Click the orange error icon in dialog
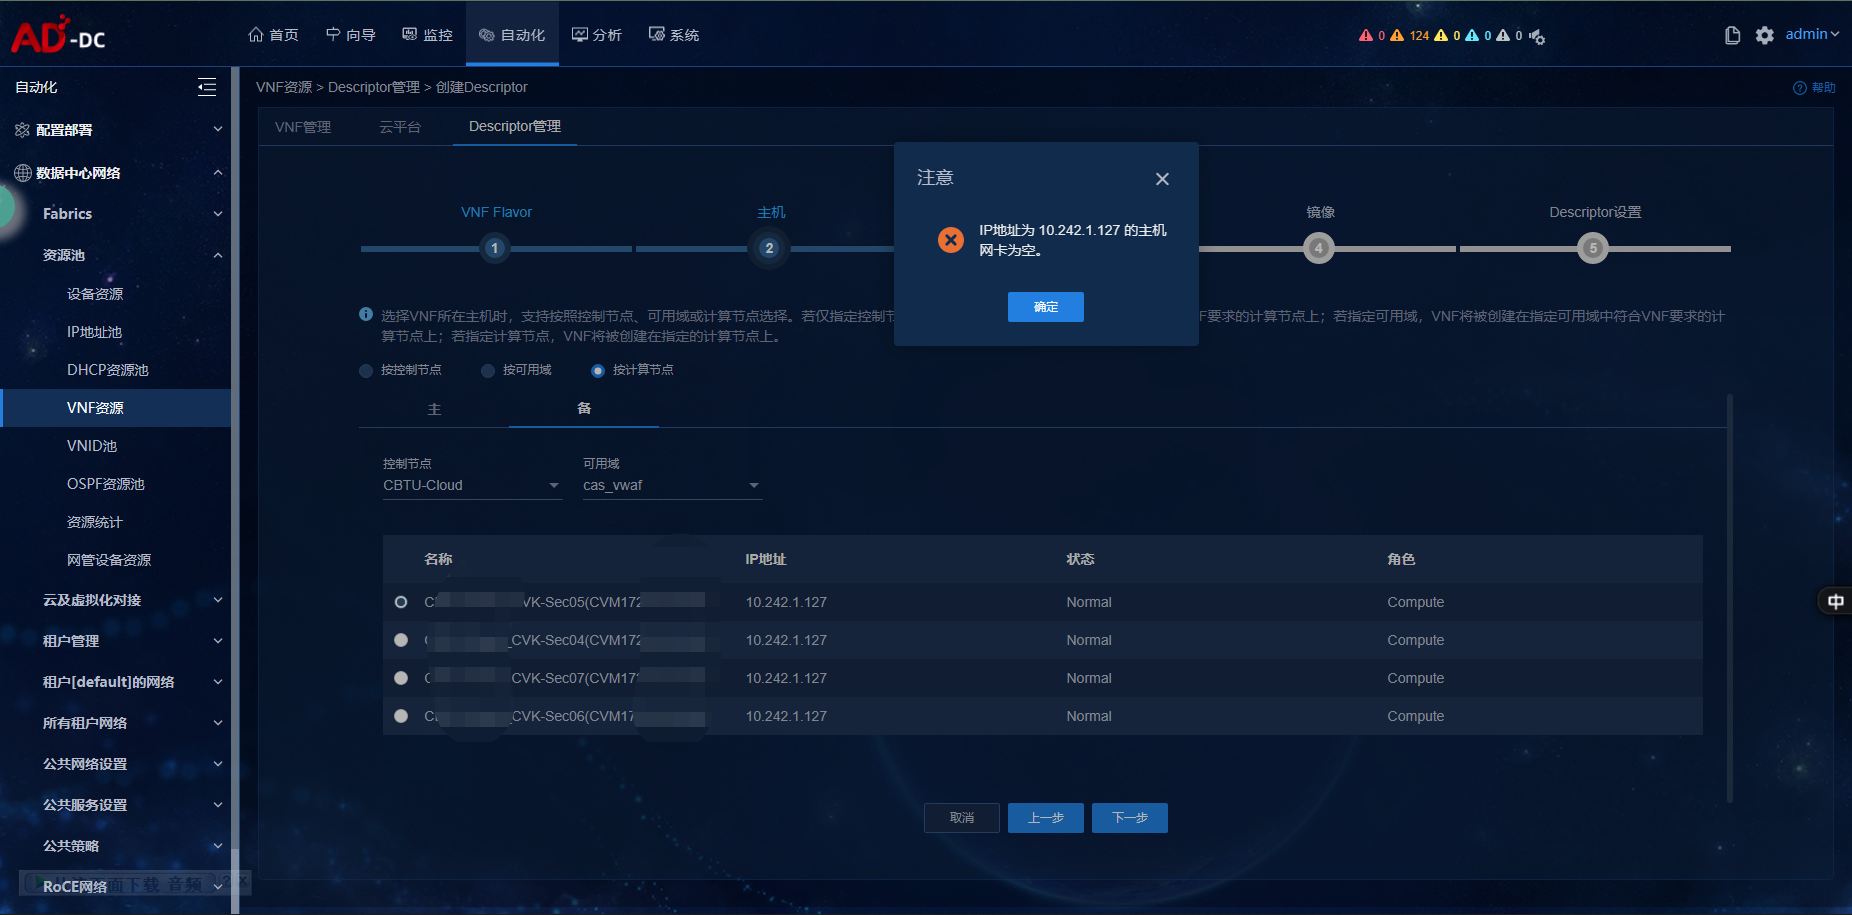 tap(951, 240)
